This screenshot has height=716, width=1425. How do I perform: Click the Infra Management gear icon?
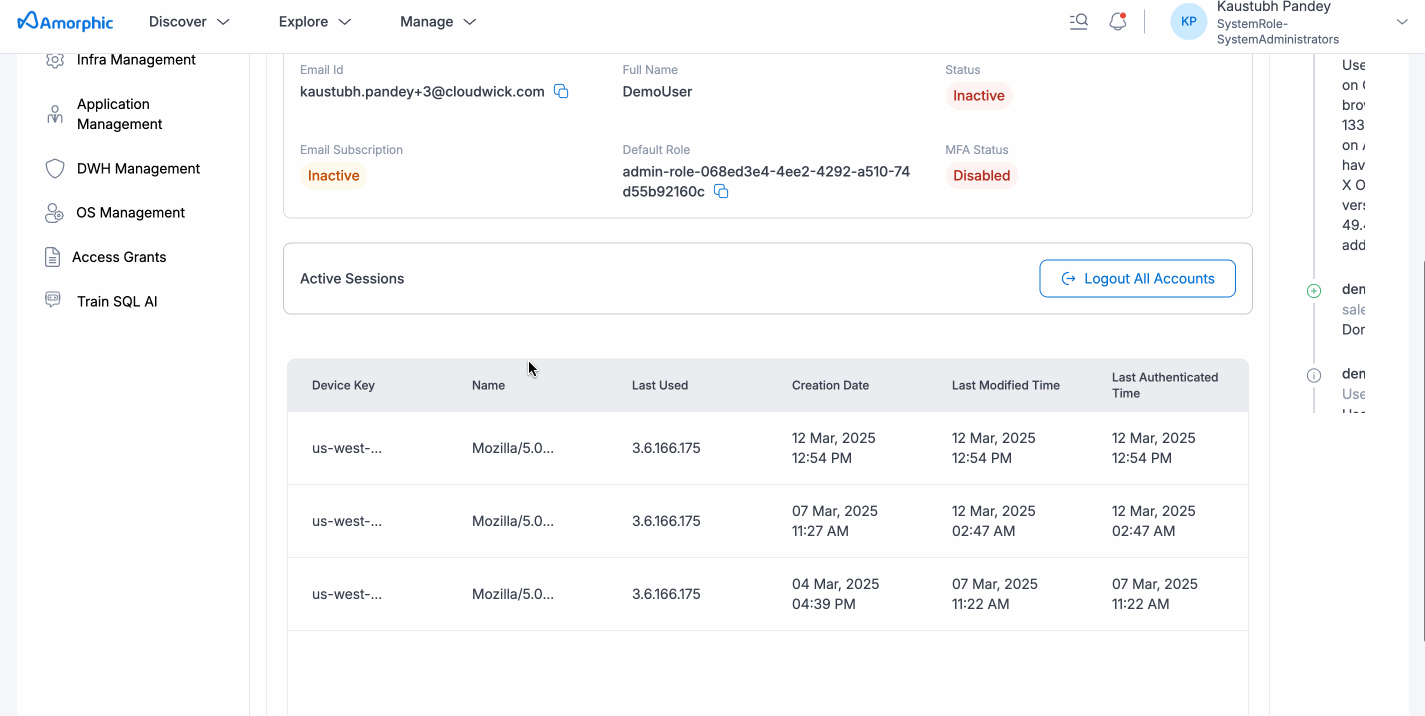tap(55, 60)
